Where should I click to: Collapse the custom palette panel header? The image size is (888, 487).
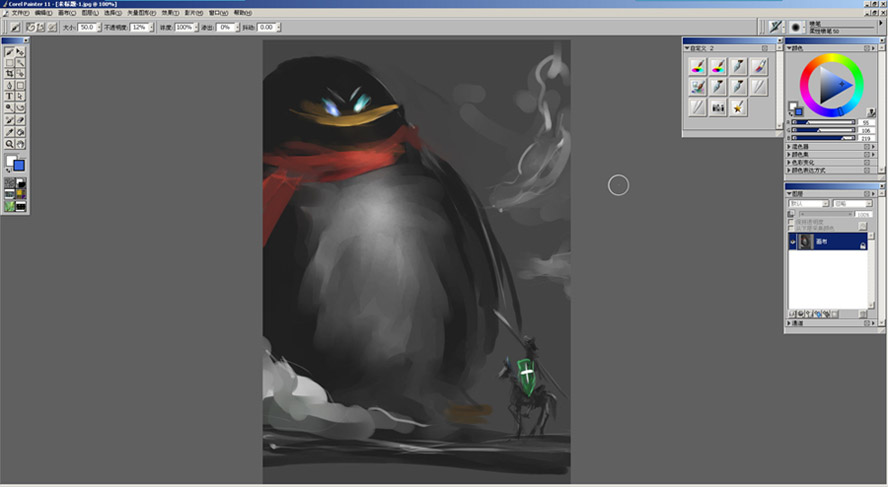point(688,48)
